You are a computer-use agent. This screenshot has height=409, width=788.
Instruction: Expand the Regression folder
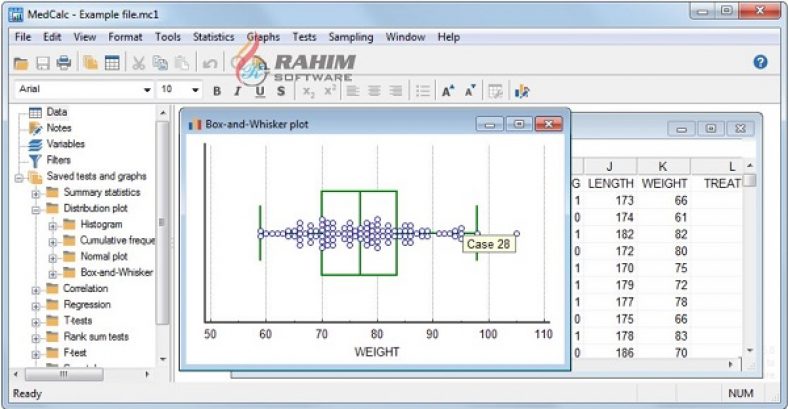coord(36,306)
